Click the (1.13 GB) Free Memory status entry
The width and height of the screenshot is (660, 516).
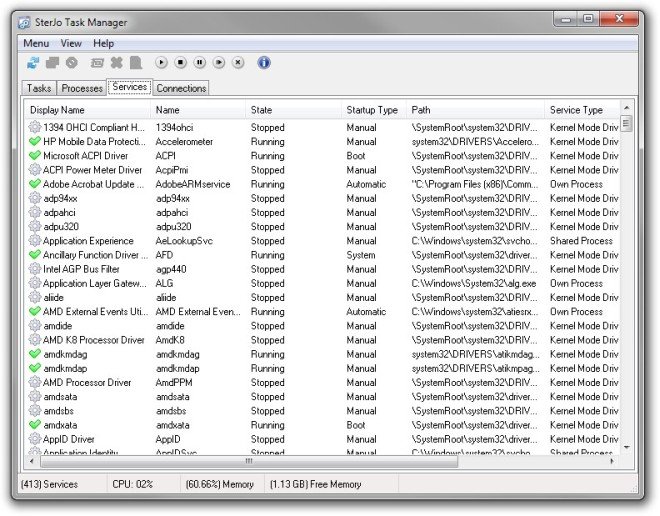[316, 484]
